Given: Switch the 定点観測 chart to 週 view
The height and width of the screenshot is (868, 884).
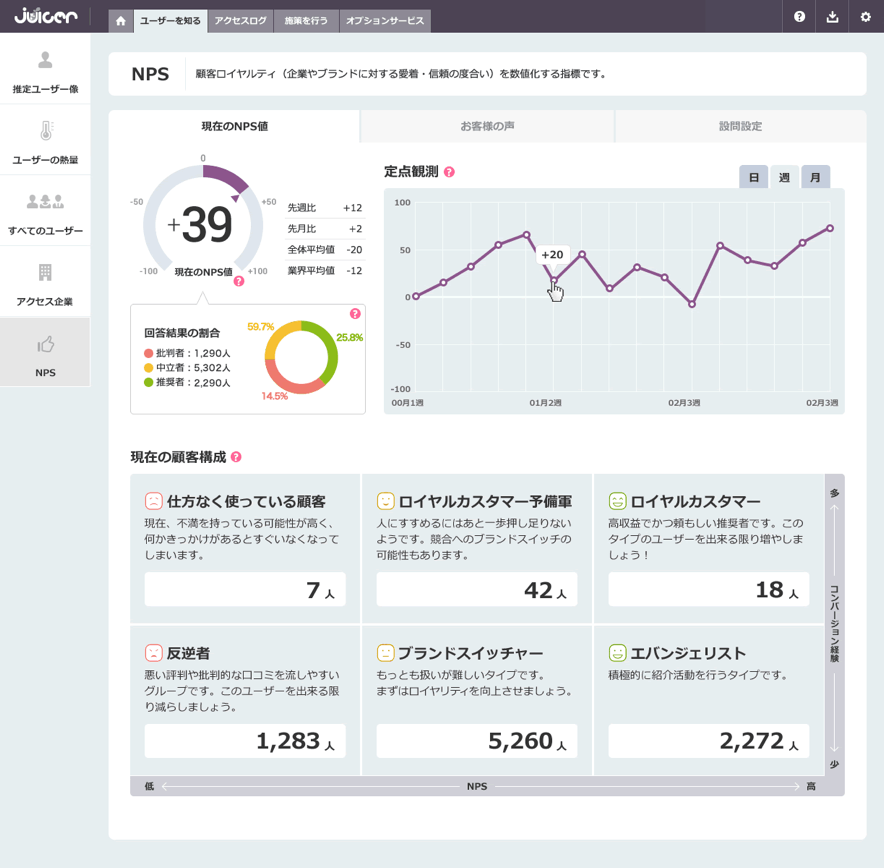Looking at the screenshot, I should tap(786, 176).
